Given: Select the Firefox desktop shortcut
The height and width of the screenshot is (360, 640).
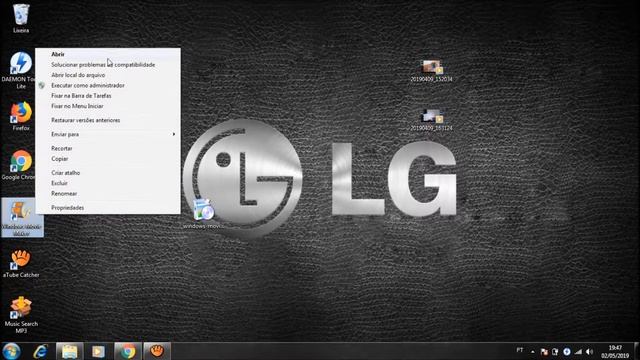Looking at the screenshot, I should coord(21,116).
